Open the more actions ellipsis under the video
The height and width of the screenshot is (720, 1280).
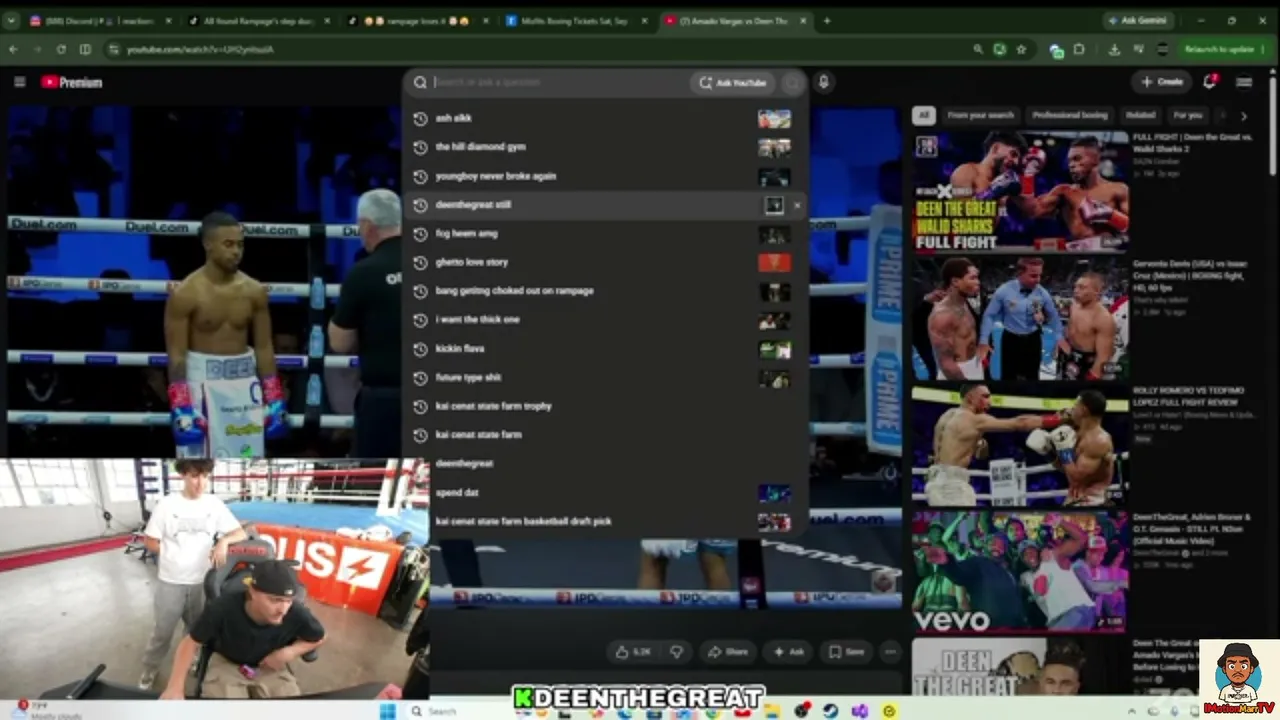coord(890,652)
